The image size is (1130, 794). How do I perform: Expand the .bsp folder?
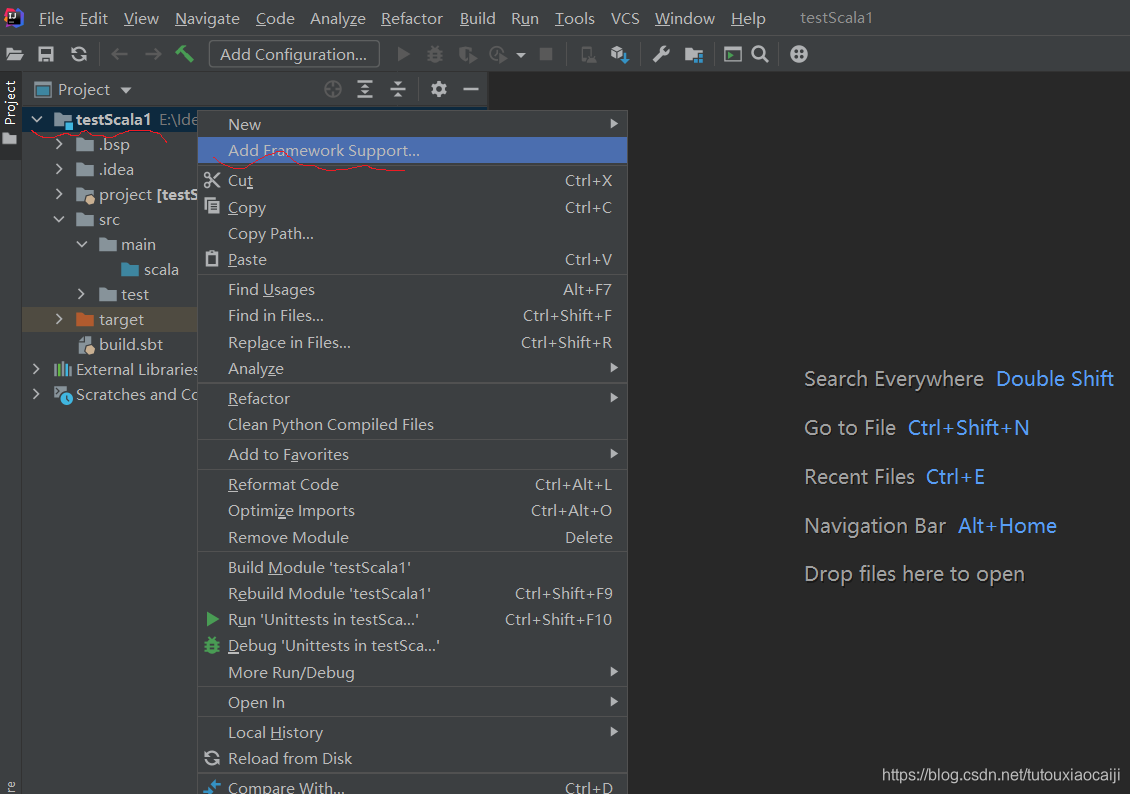point(59,145)
